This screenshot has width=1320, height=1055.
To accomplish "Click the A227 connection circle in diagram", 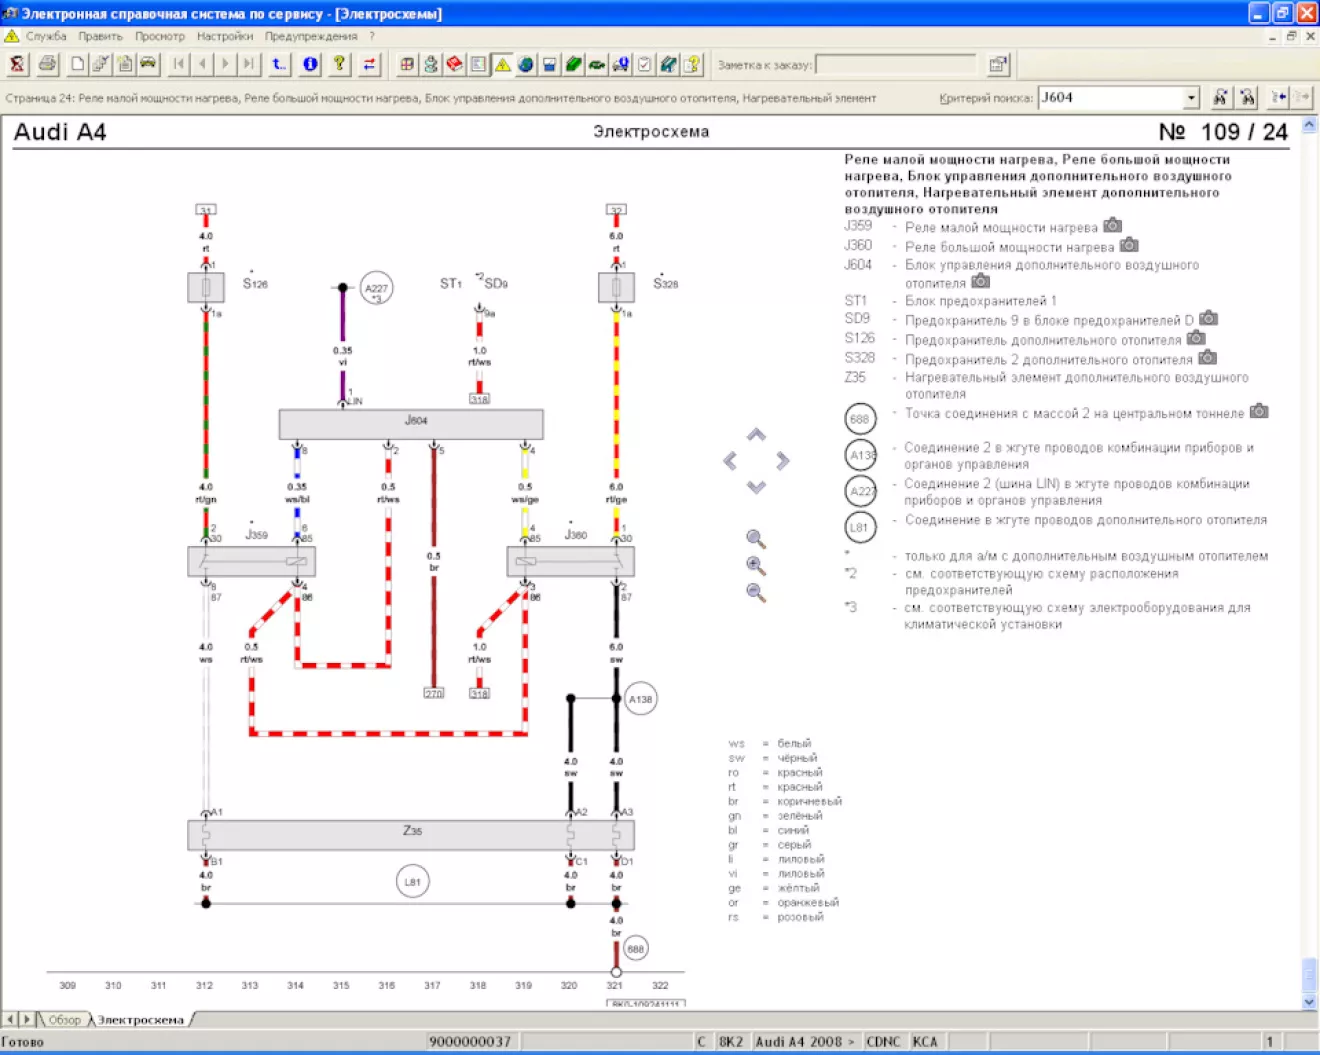I will 376,288.
